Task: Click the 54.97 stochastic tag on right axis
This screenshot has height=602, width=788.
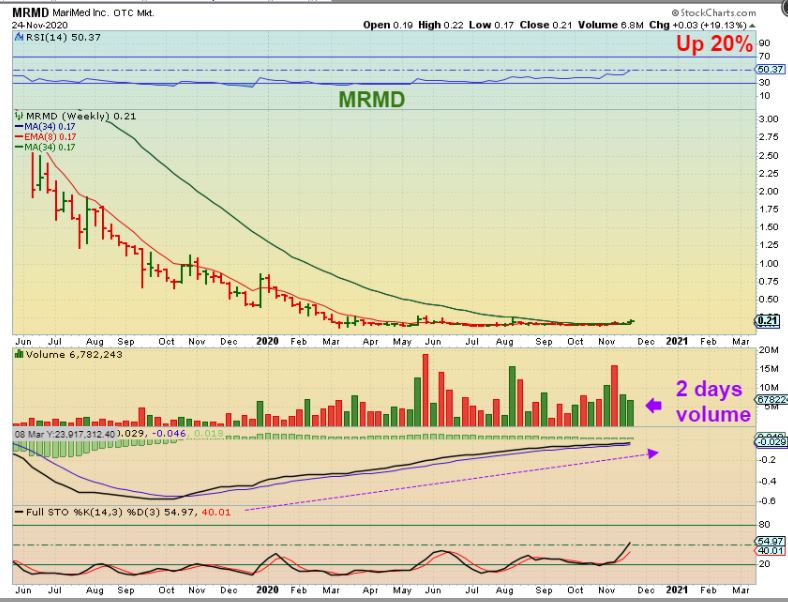Action: [x=770, y=541]
